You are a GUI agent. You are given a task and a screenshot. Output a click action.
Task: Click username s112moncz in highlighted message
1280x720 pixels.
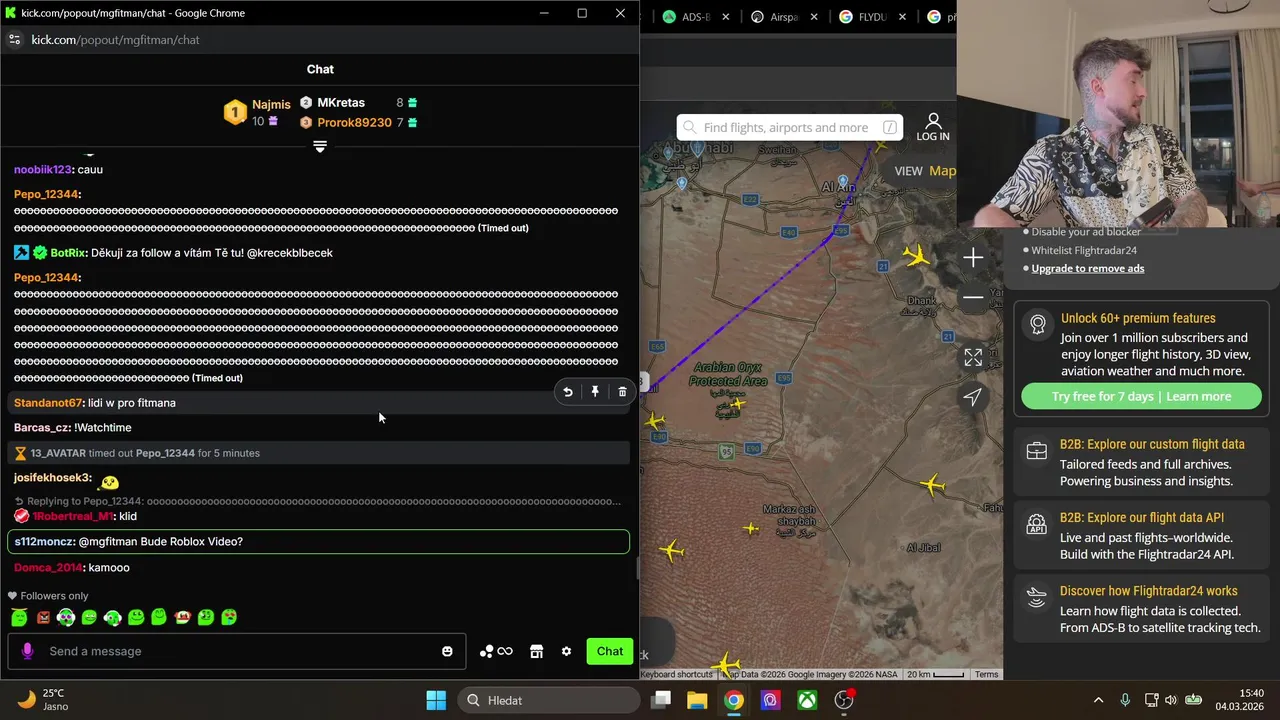44,541
